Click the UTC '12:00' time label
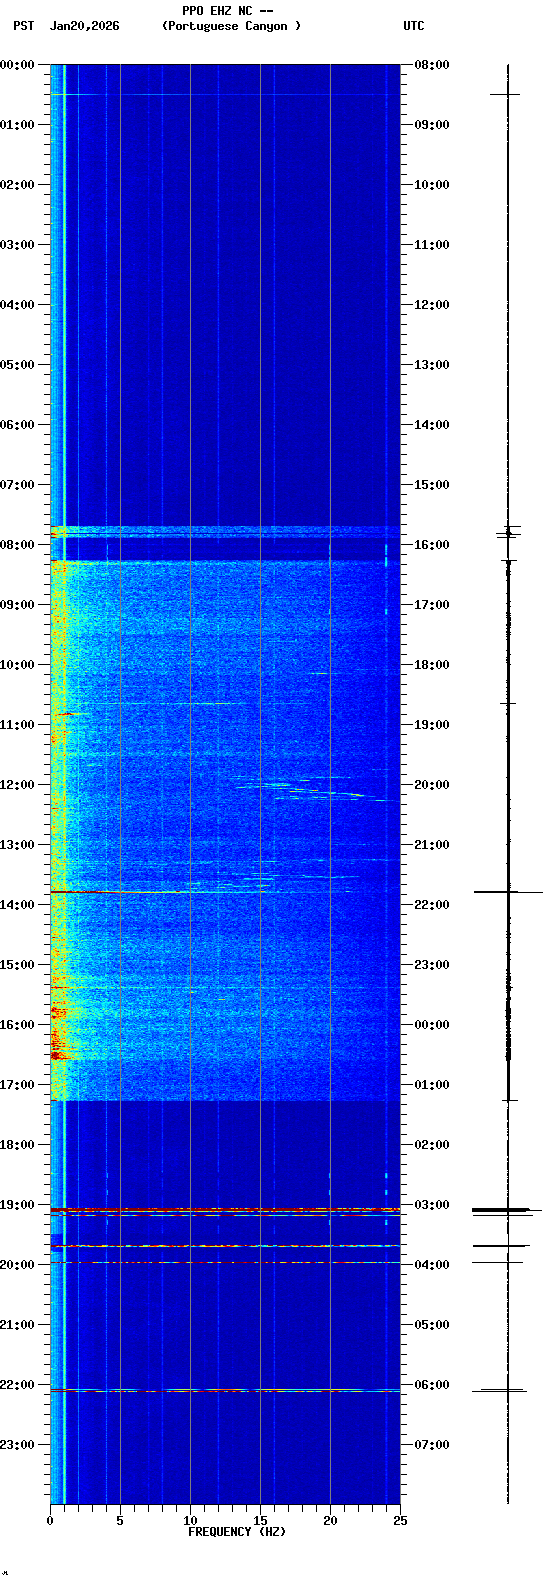The width and height of the screenshot is (552, 1584). coord(432,305)
